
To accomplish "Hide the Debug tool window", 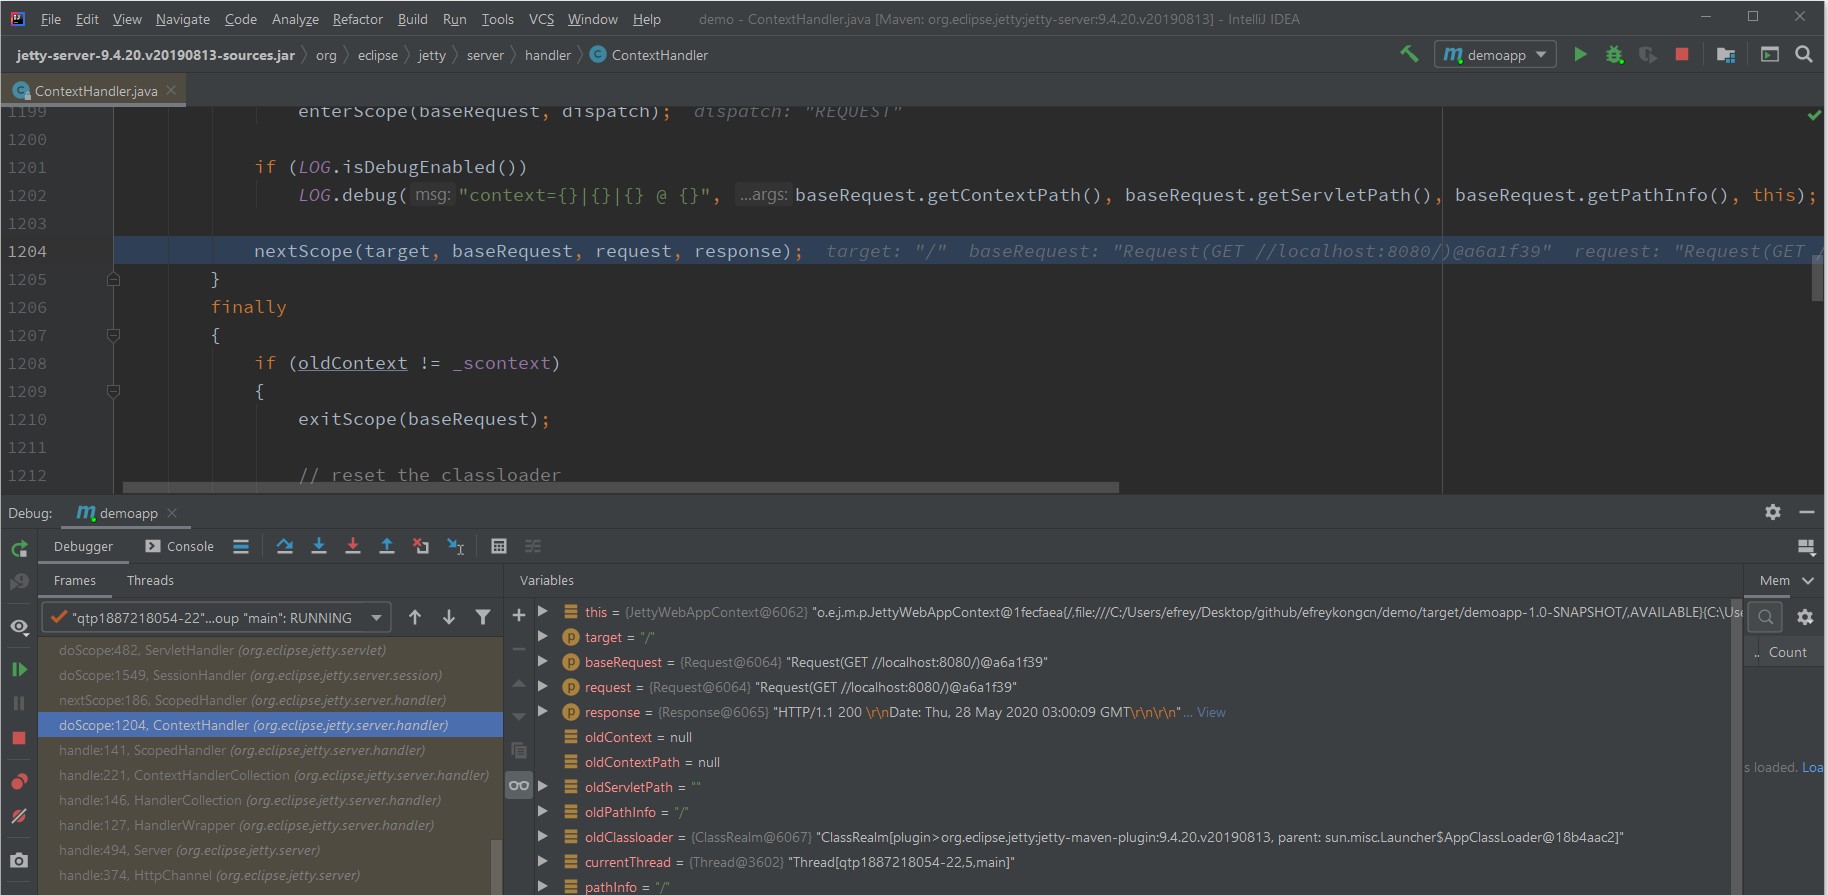I will tap(1807, 512).
